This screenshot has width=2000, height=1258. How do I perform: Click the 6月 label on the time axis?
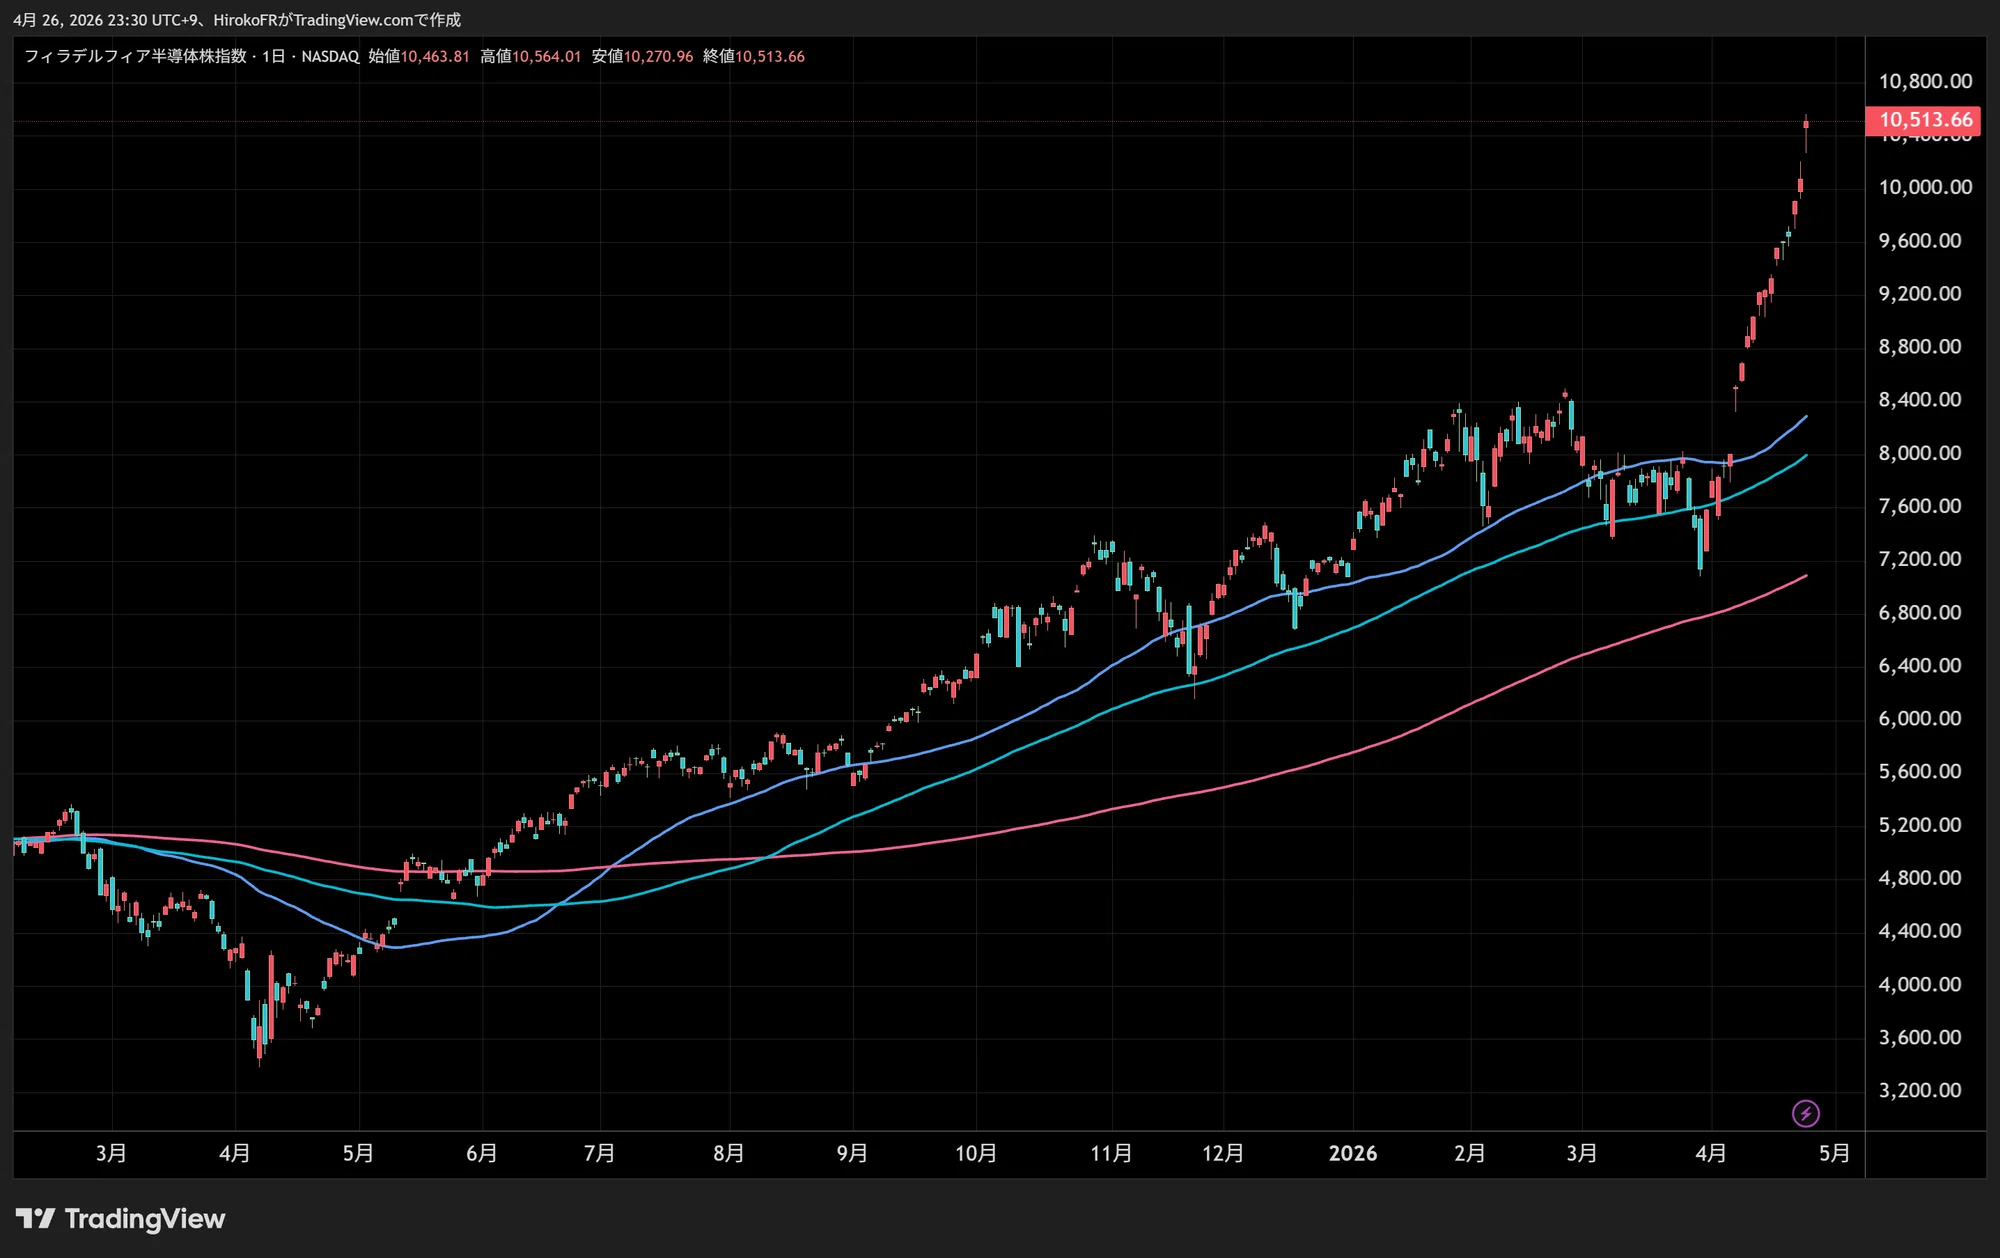(482, 1153)
